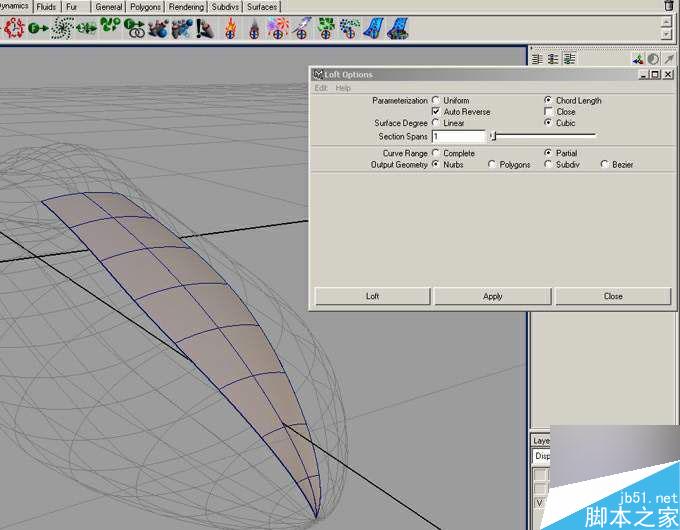Switch to the Polygons shelf tab
The width and height of the screenshot is (680, 530).
(145, 7)
